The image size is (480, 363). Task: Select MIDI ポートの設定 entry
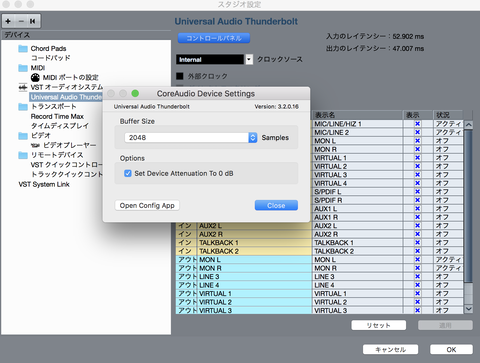pos(70,78)
